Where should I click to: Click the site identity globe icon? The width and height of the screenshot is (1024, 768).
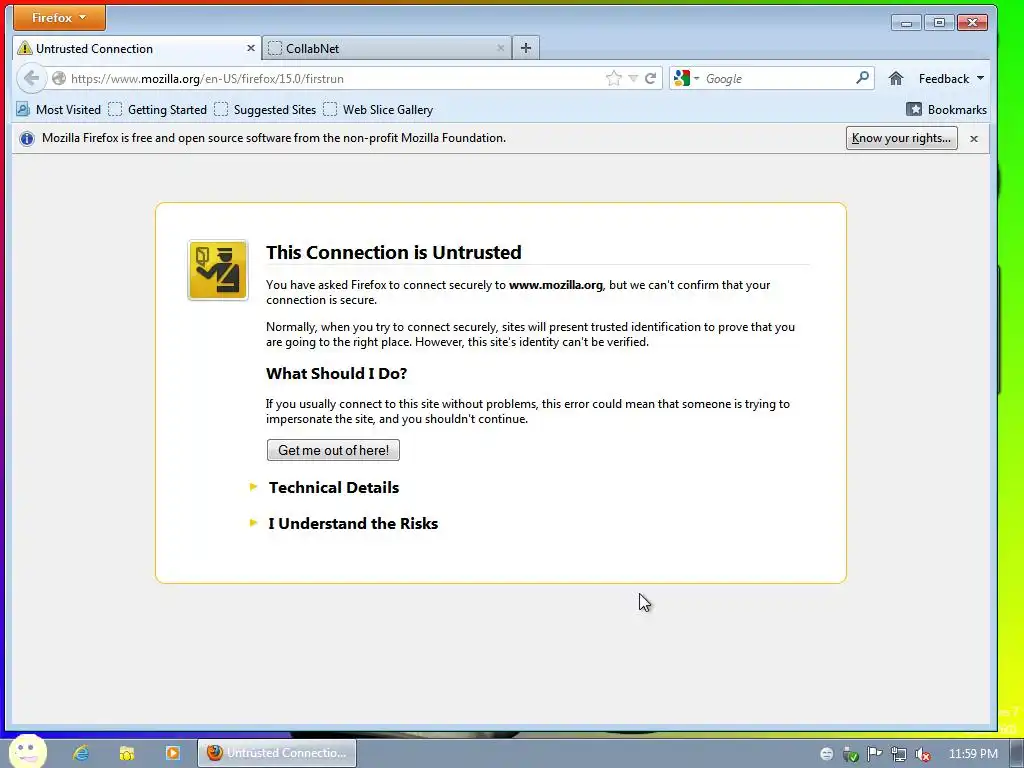click(59, 78)
